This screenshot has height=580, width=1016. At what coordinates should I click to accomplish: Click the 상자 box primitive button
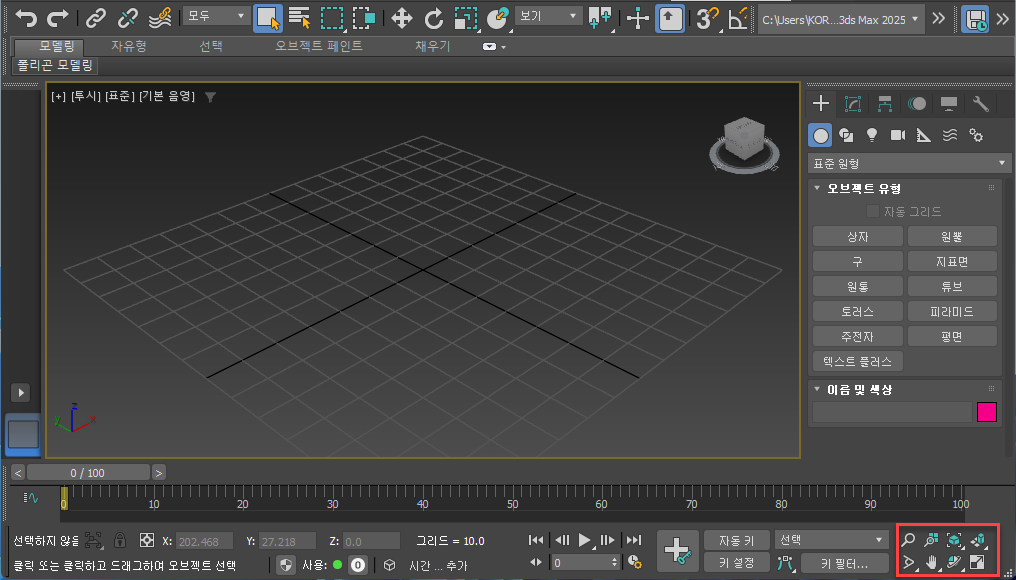tap(857, 237)
